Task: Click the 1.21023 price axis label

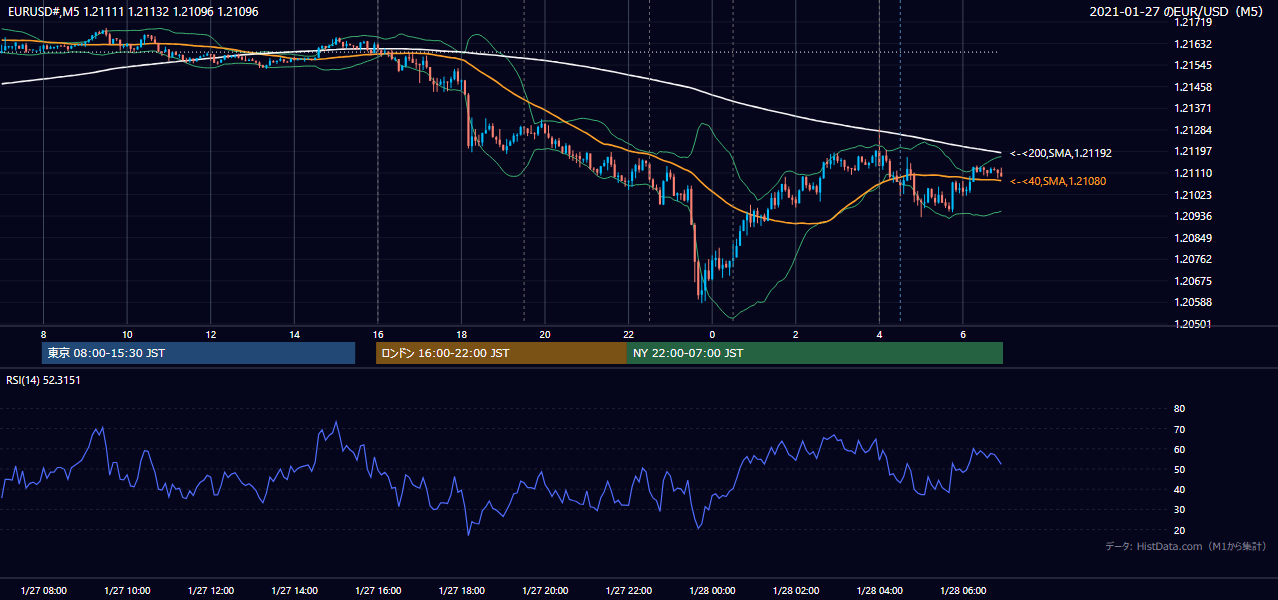Action: (1193, 195)
